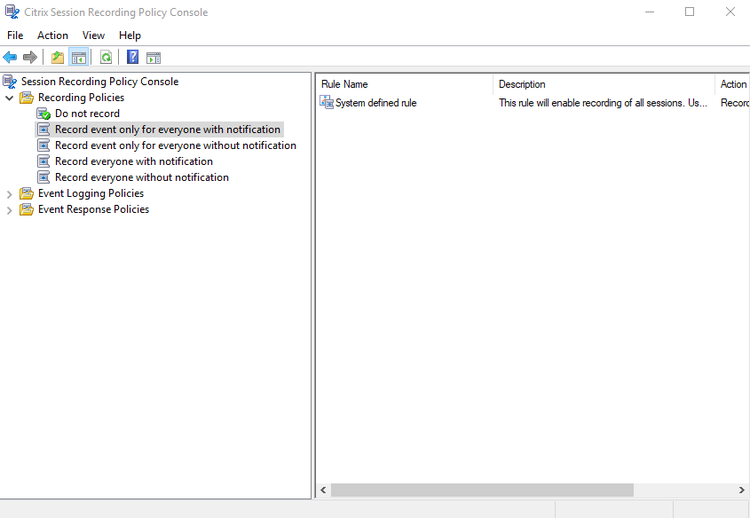Open the Help menu
The height and width of the screenshot is (518, 750).
[130, 35]
